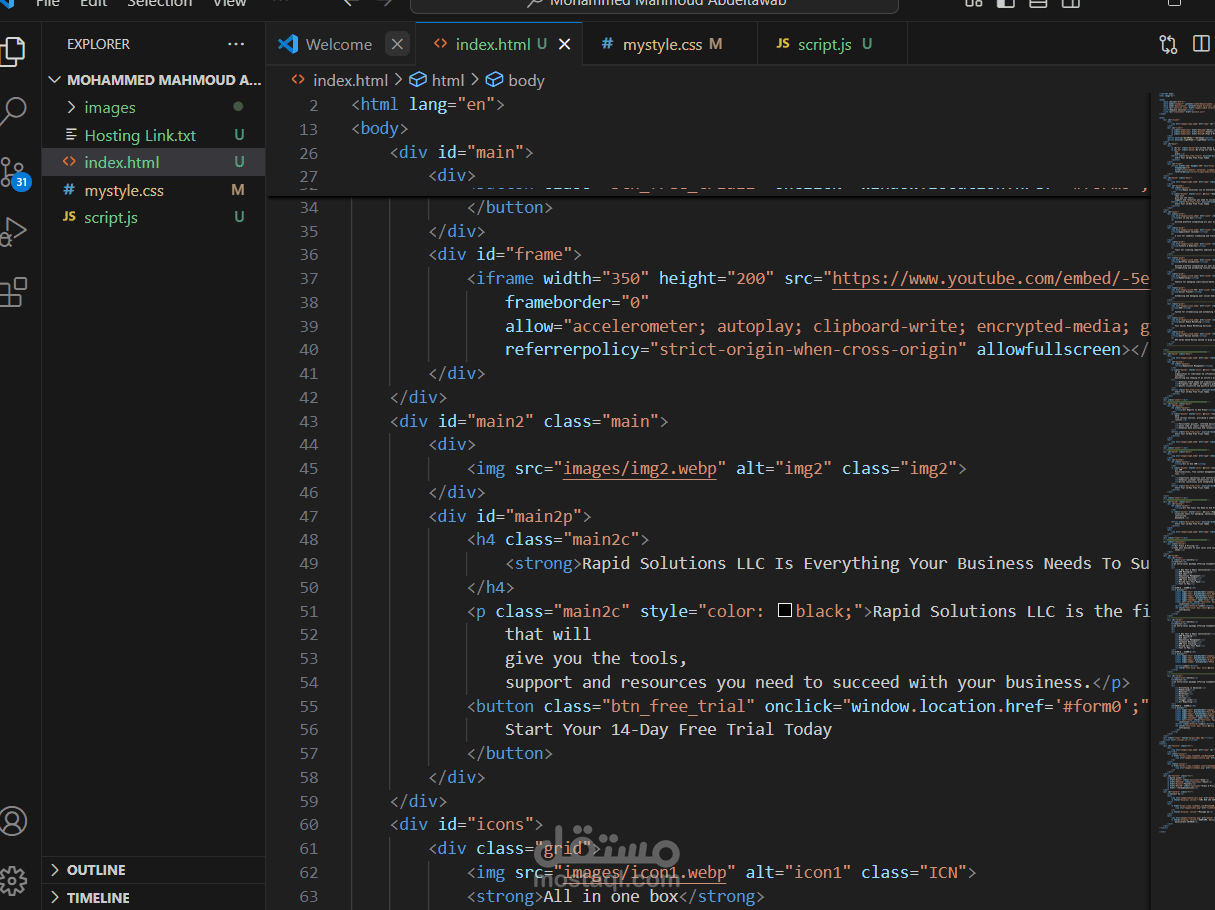Switch to the script.js editor tab
The width and height of the screenshot is (1215, 910).
coord(824,44)
